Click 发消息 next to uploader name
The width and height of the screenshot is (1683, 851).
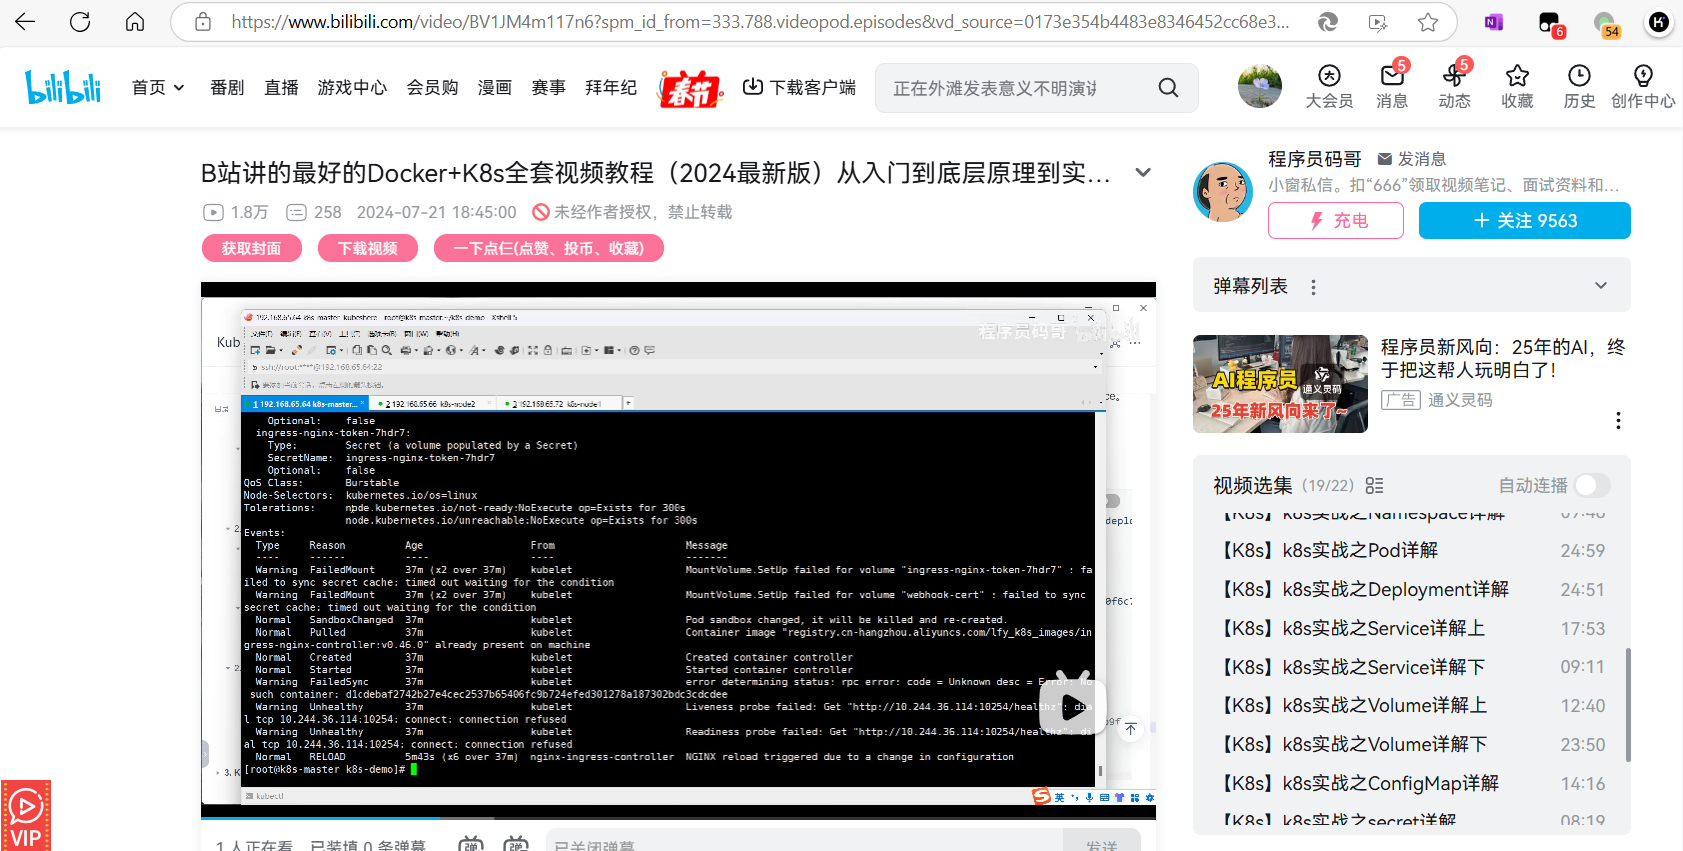click(1412, 159)
